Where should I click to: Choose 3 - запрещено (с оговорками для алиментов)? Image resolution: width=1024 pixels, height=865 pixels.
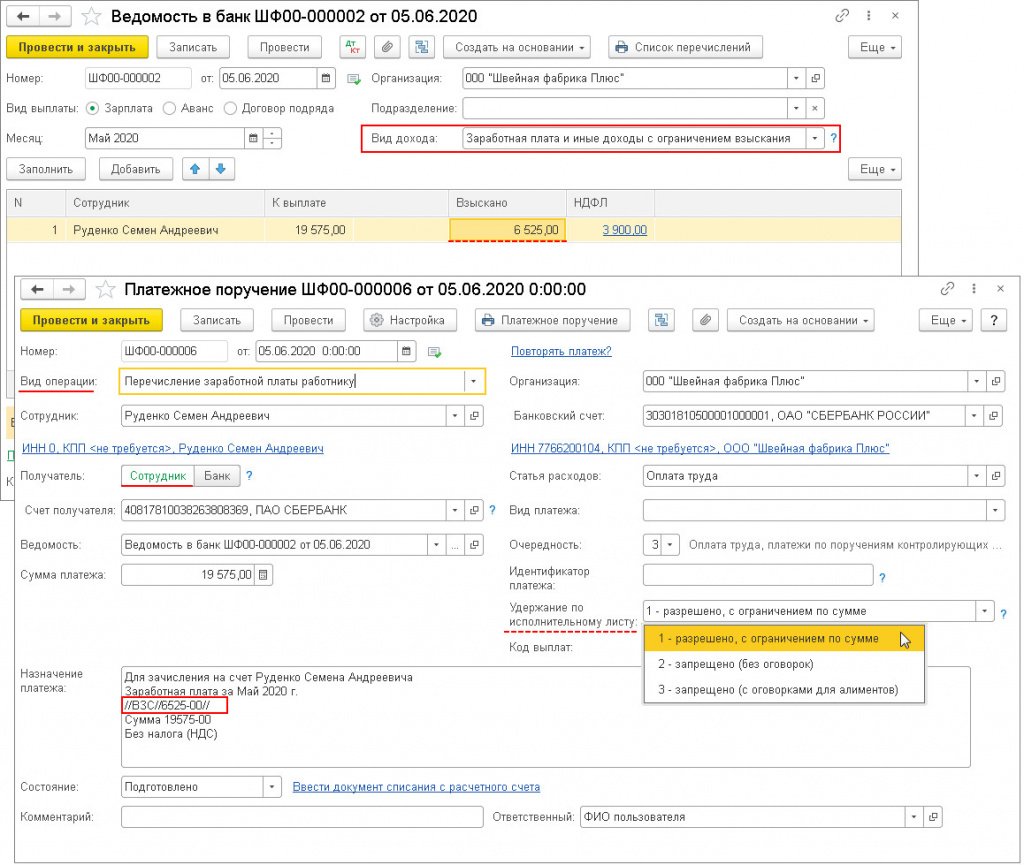point(778,690)
